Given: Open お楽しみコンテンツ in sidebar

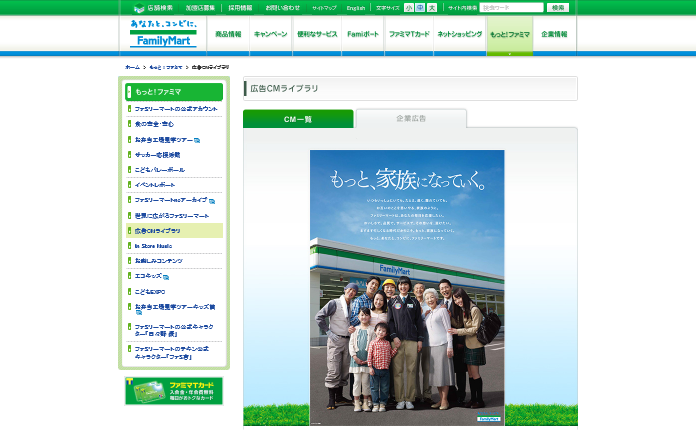Looking at the screenshot, I should point(158,261).
